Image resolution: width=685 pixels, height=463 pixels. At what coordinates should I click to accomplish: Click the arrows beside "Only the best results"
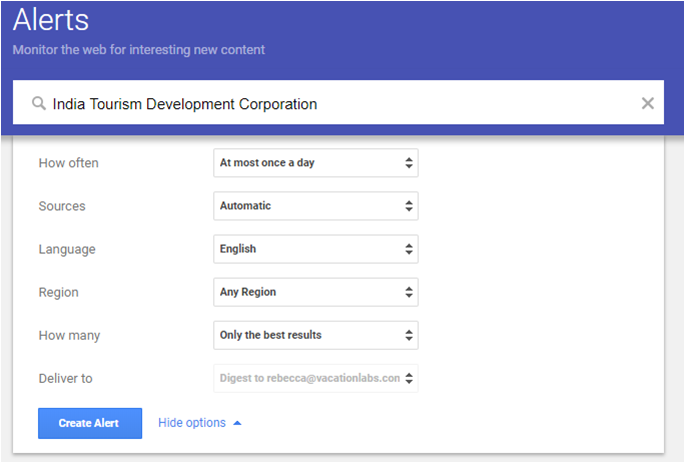pyautogui.click(x=408, y=335)
